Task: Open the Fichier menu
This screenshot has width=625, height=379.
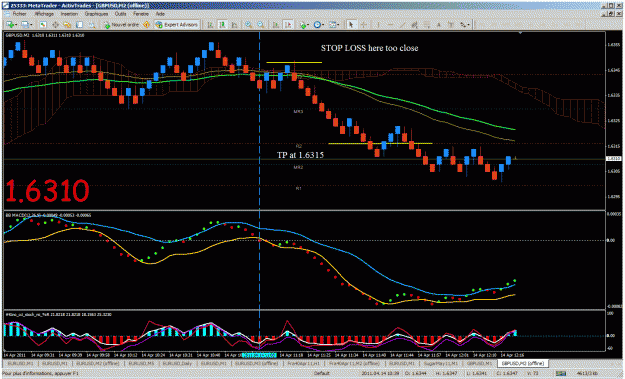Action: tap(19, 14)
